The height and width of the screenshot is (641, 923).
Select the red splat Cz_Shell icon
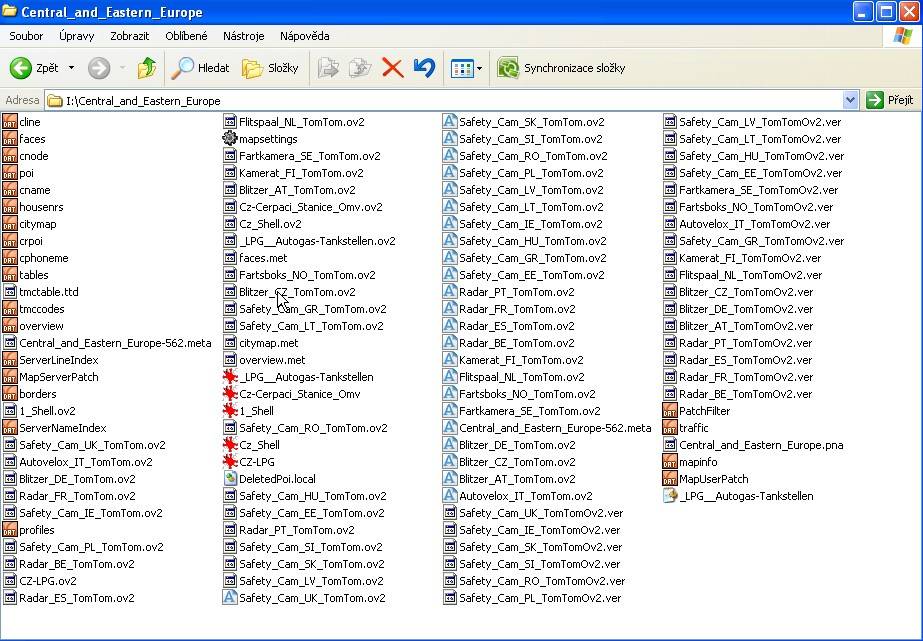(x=230, y=445)
